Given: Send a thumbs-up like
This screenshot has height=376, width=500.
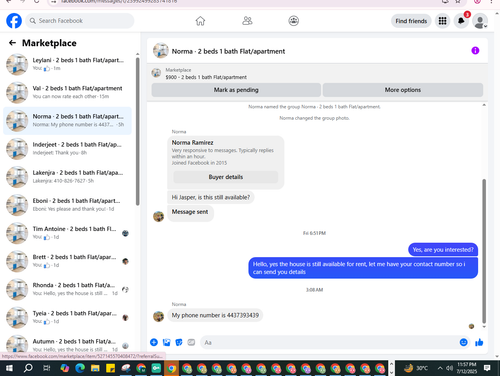Looking at the screenshot, I should (x=479, y=342).
